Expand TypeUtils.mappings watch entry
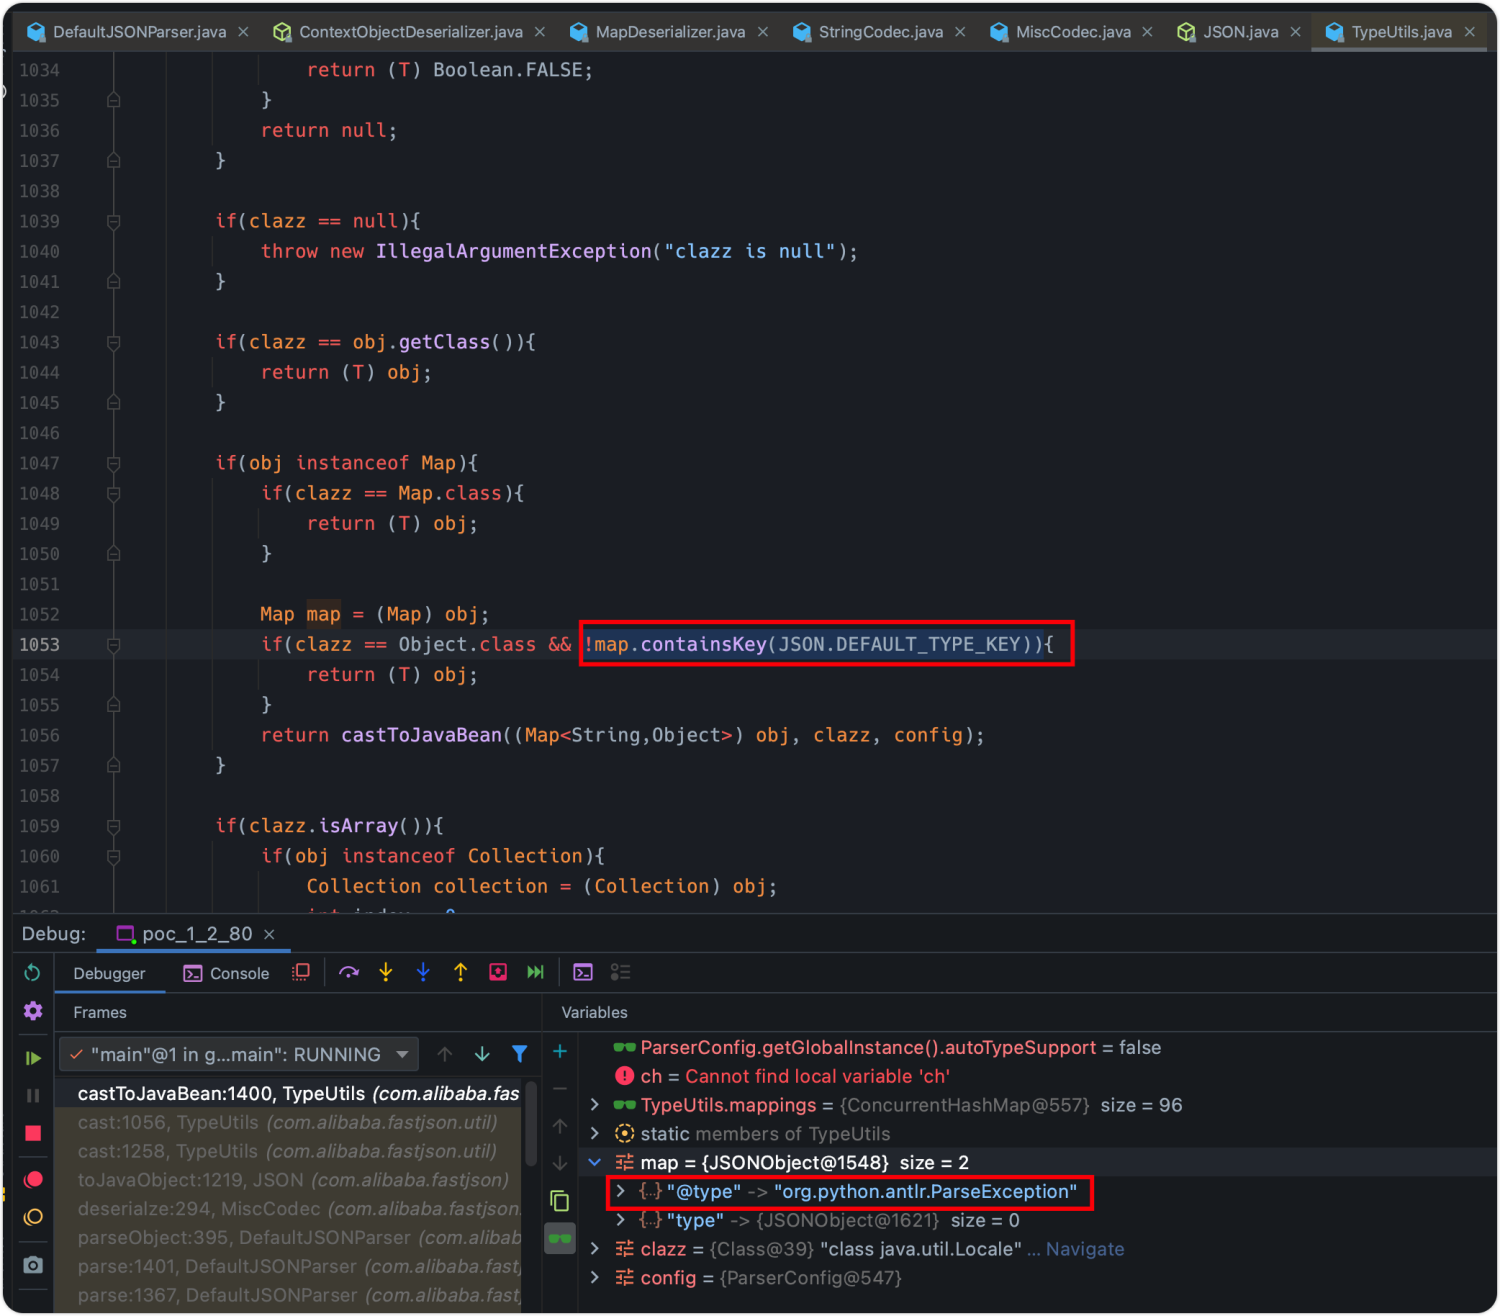 pyautogui.click(x=595, y=1105)
